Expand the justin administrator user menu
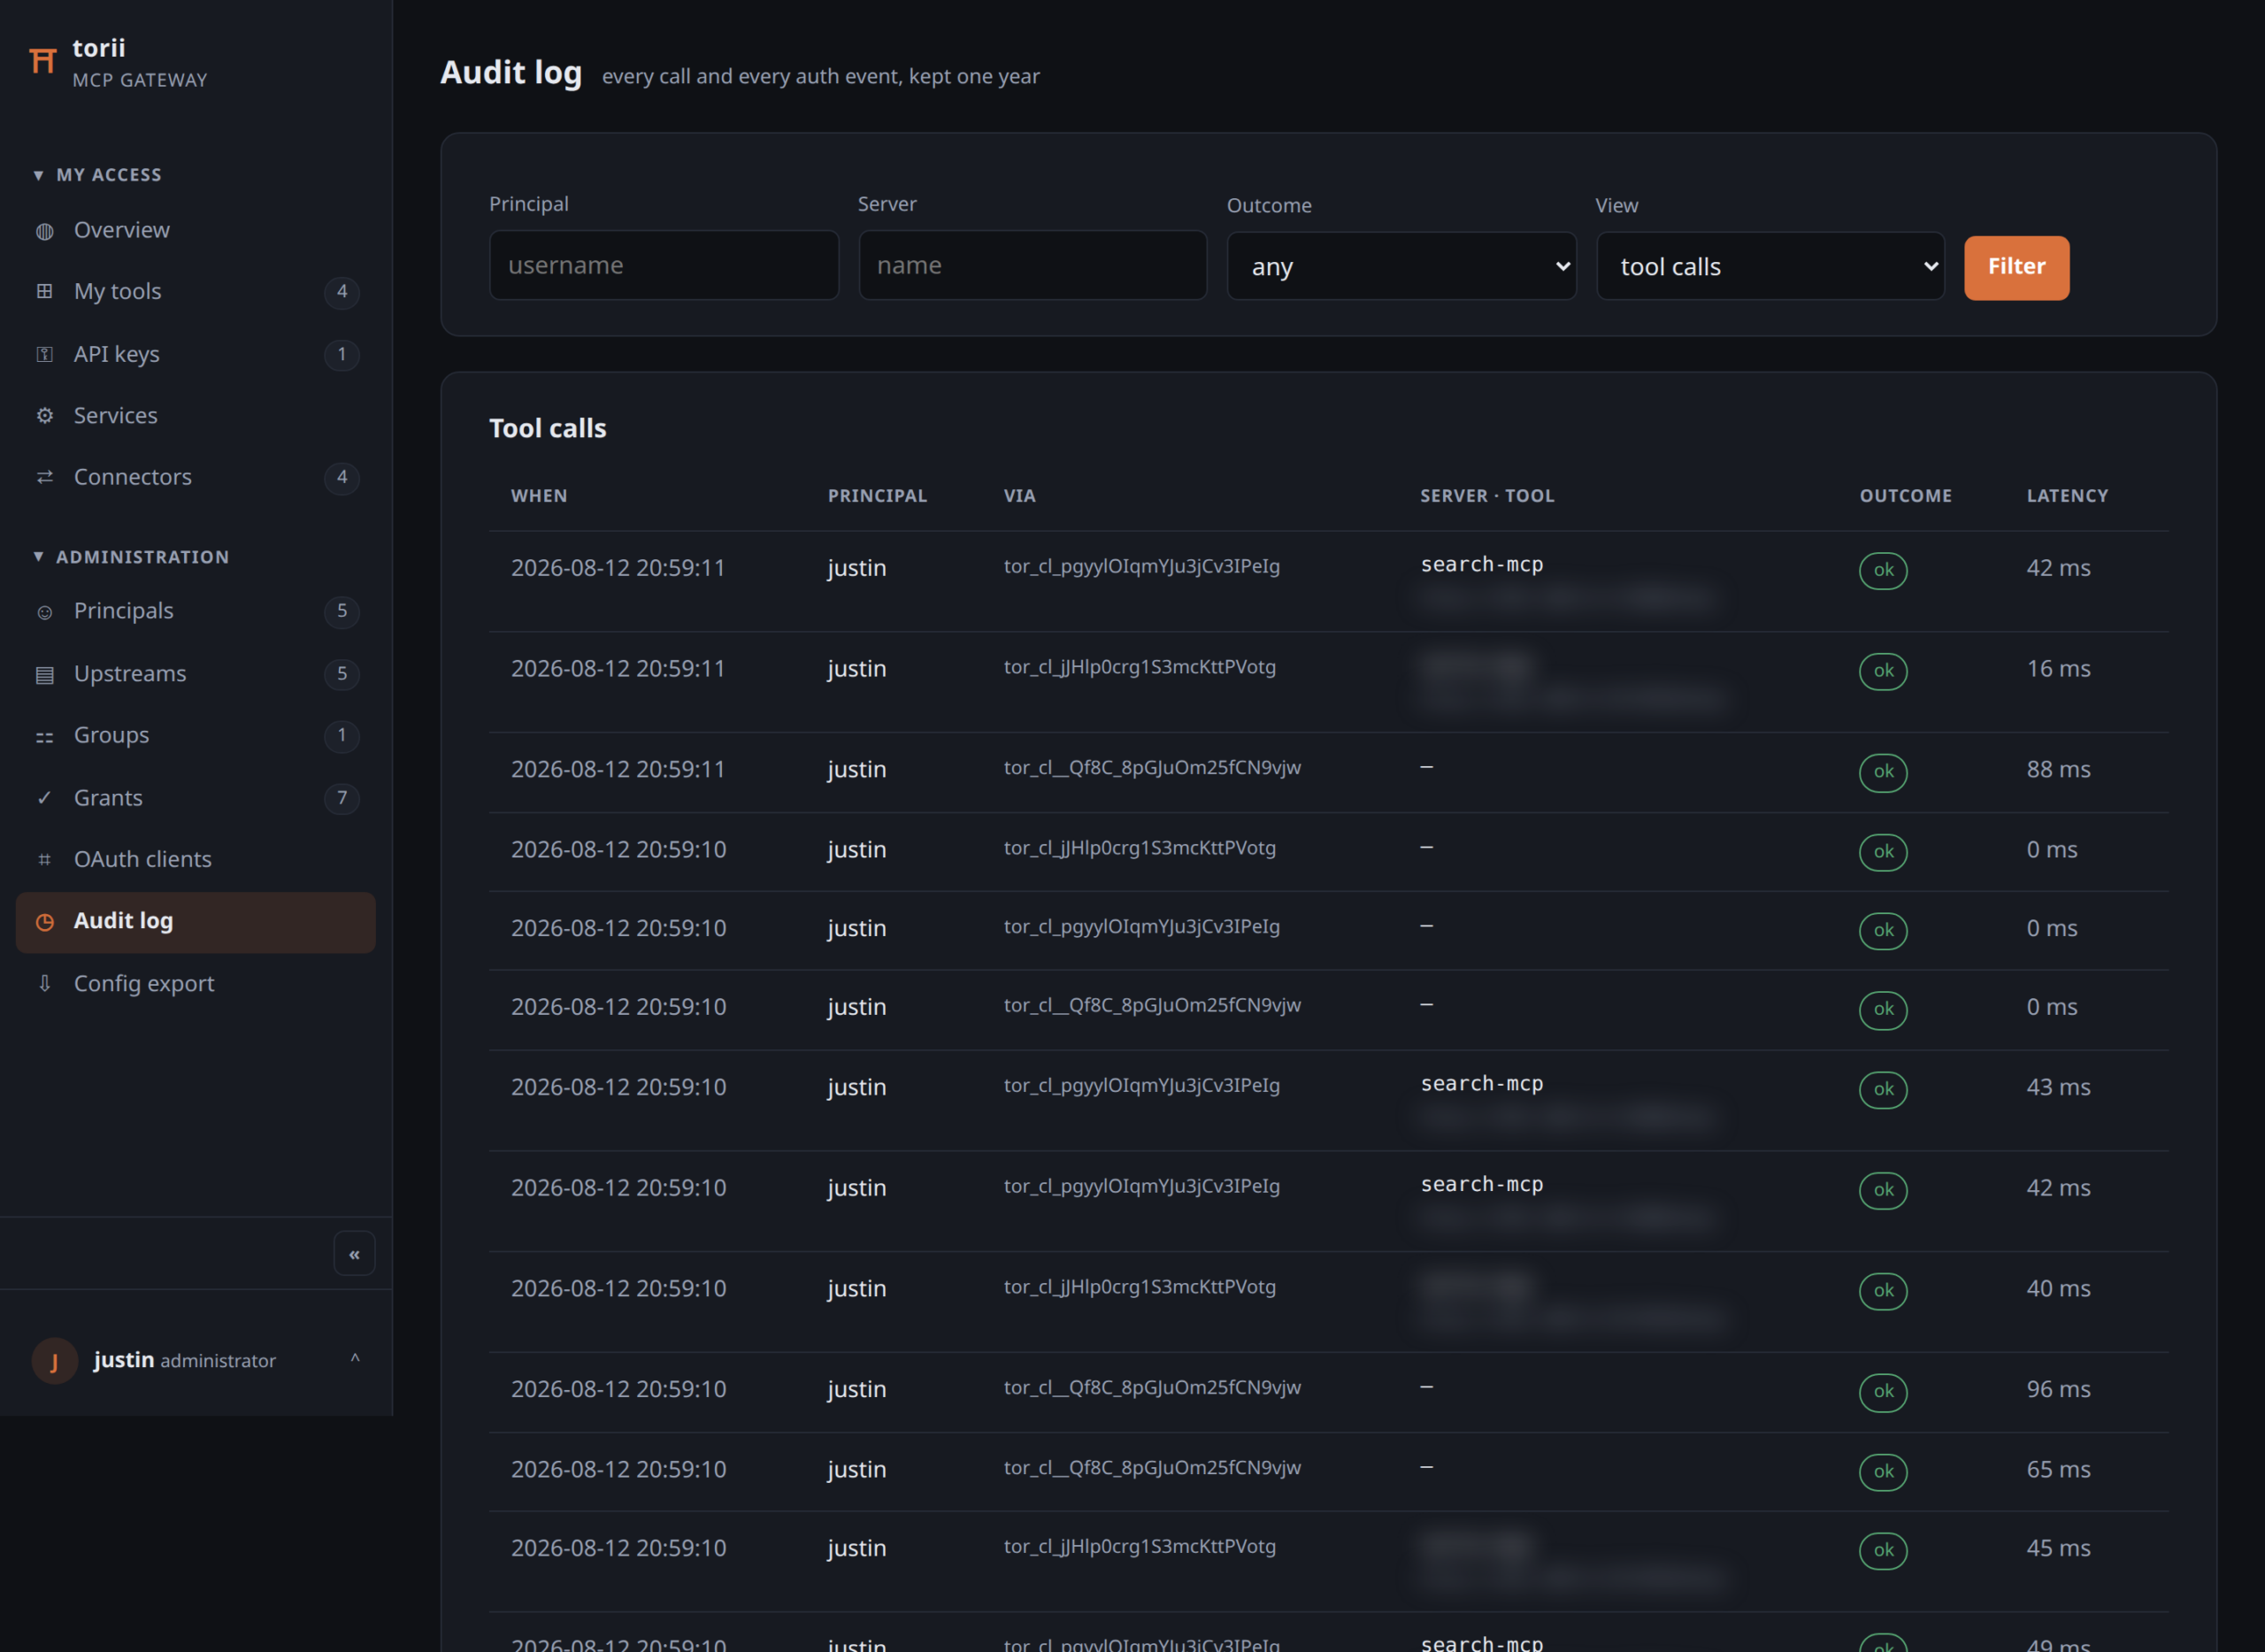 pyautogui.click(x=355, y=1359)
